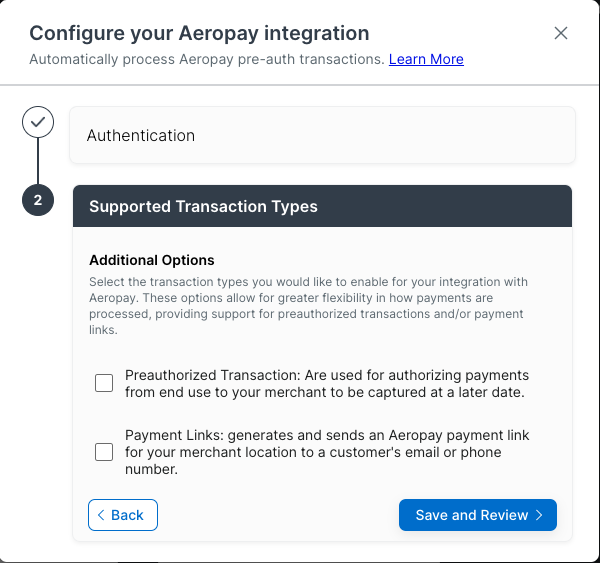Click Save and Review button
Viewport: 600px width, 563px height.
(478, 515)
